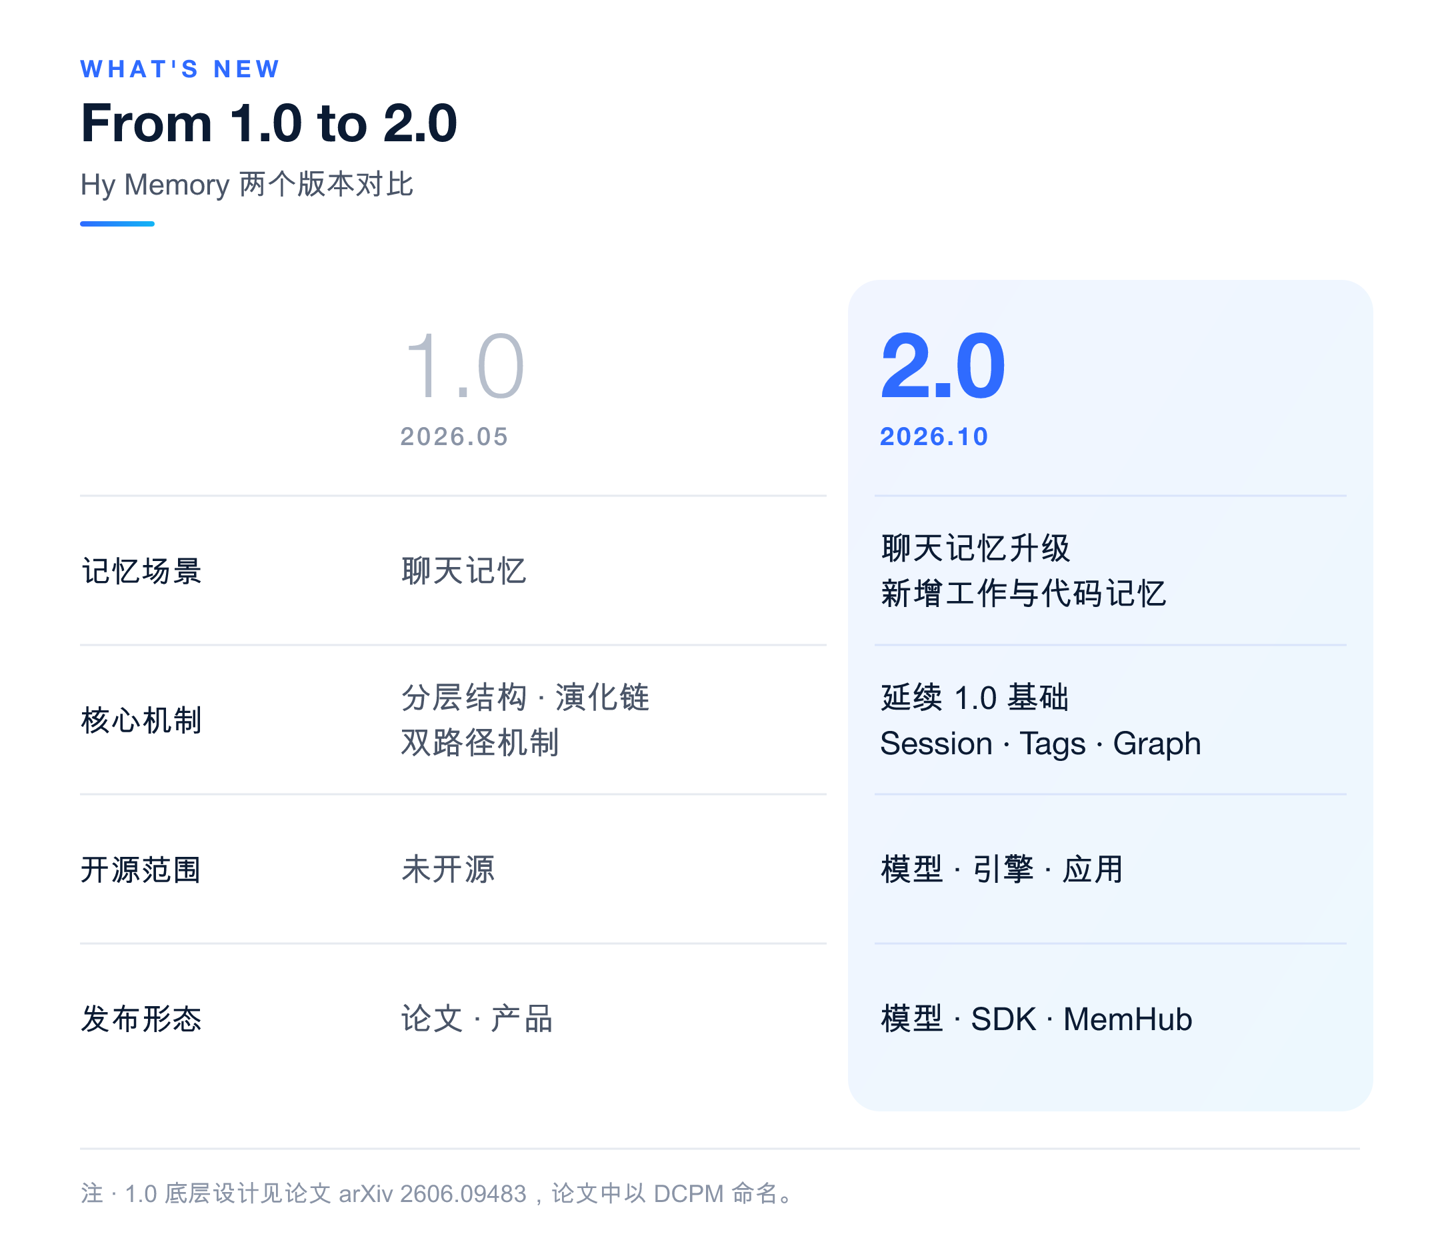Click the "WHAT'S NEW" heading label
This screenshot has height=1250, width=1440.
click(180, 69)
